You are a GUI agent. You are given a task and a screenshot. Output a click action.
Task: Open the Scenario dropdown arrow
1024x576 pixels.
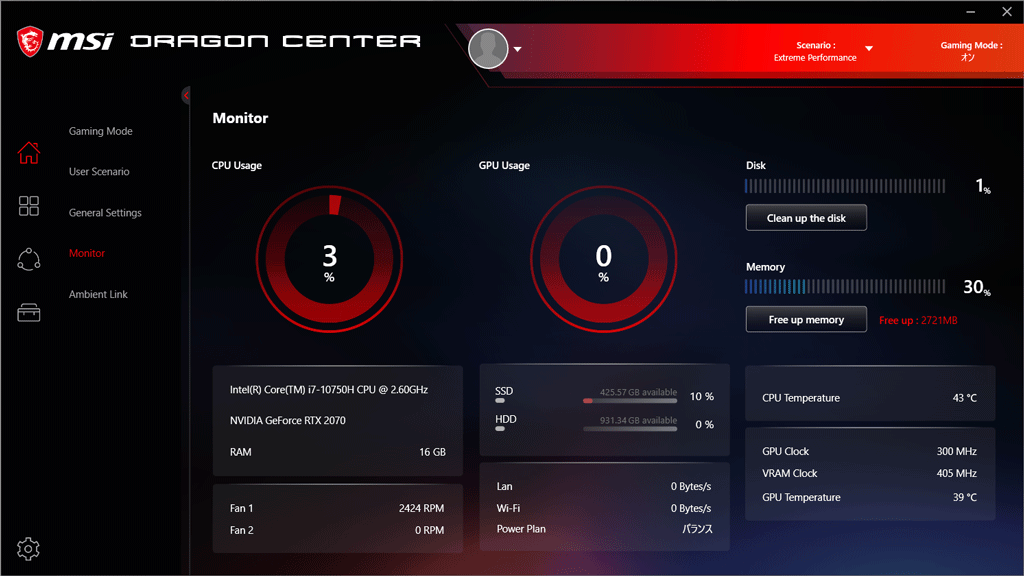pos(869,48)
